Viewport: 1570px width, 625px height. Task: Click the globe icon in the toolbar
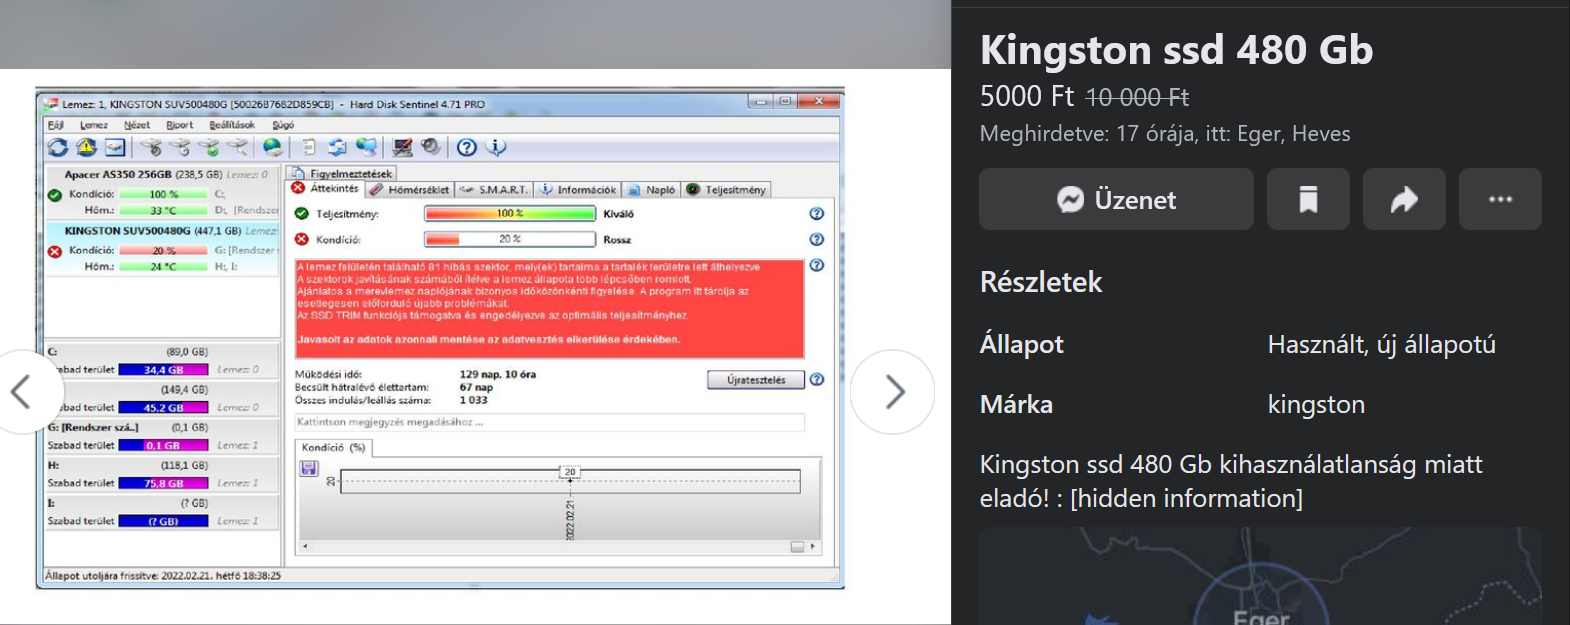pos(273,148)
